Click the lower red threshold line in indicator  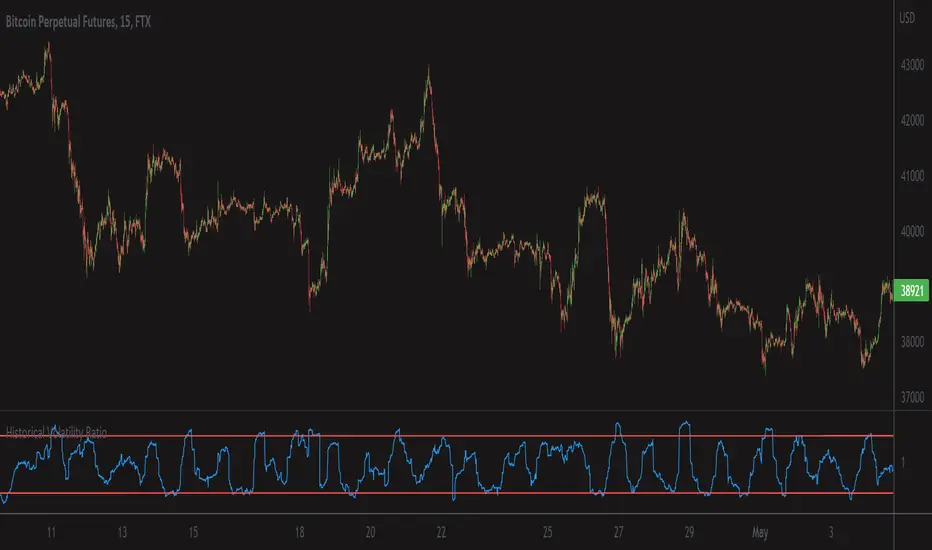pos(446,493)
